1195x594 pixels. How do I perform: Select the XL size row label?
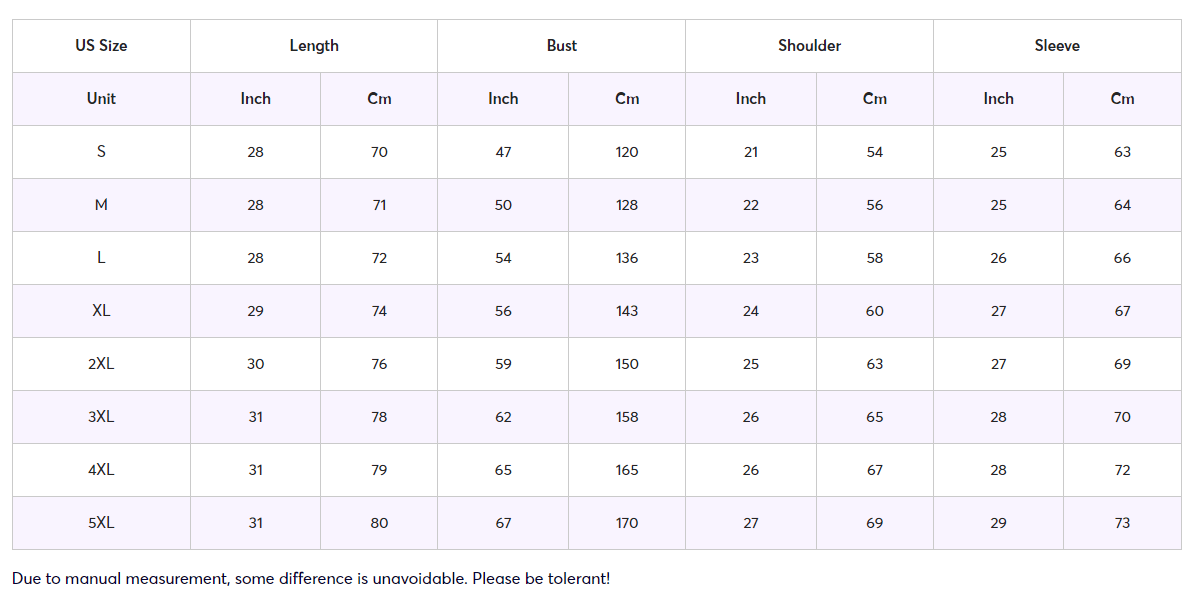[x=101, y=311]
